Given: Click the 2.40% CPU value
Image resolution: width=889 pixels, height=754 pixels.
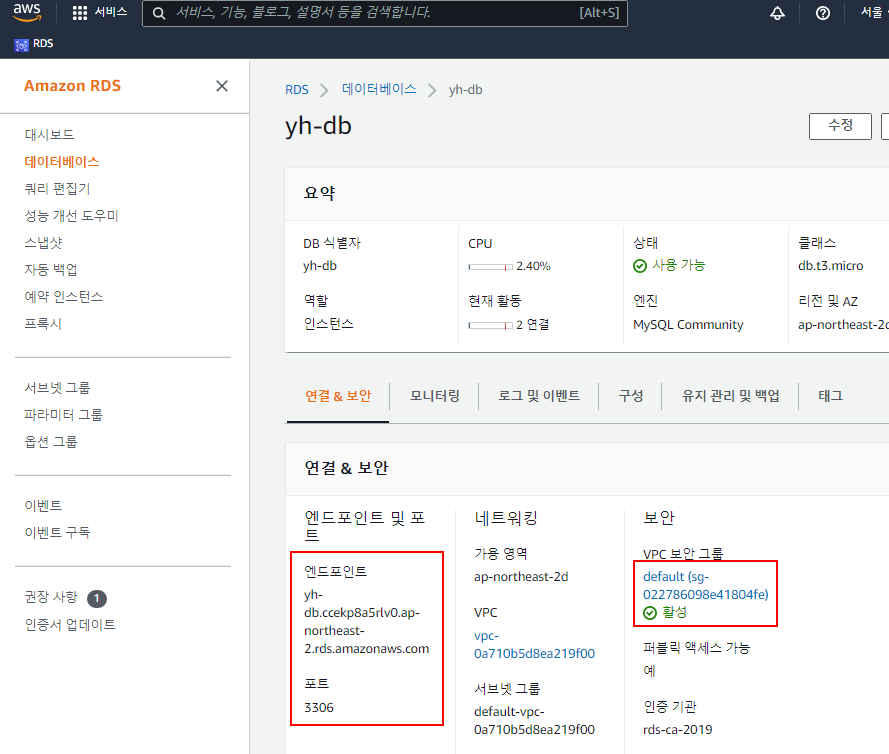Looking at the screenshot, I should [x=533, y=266].
